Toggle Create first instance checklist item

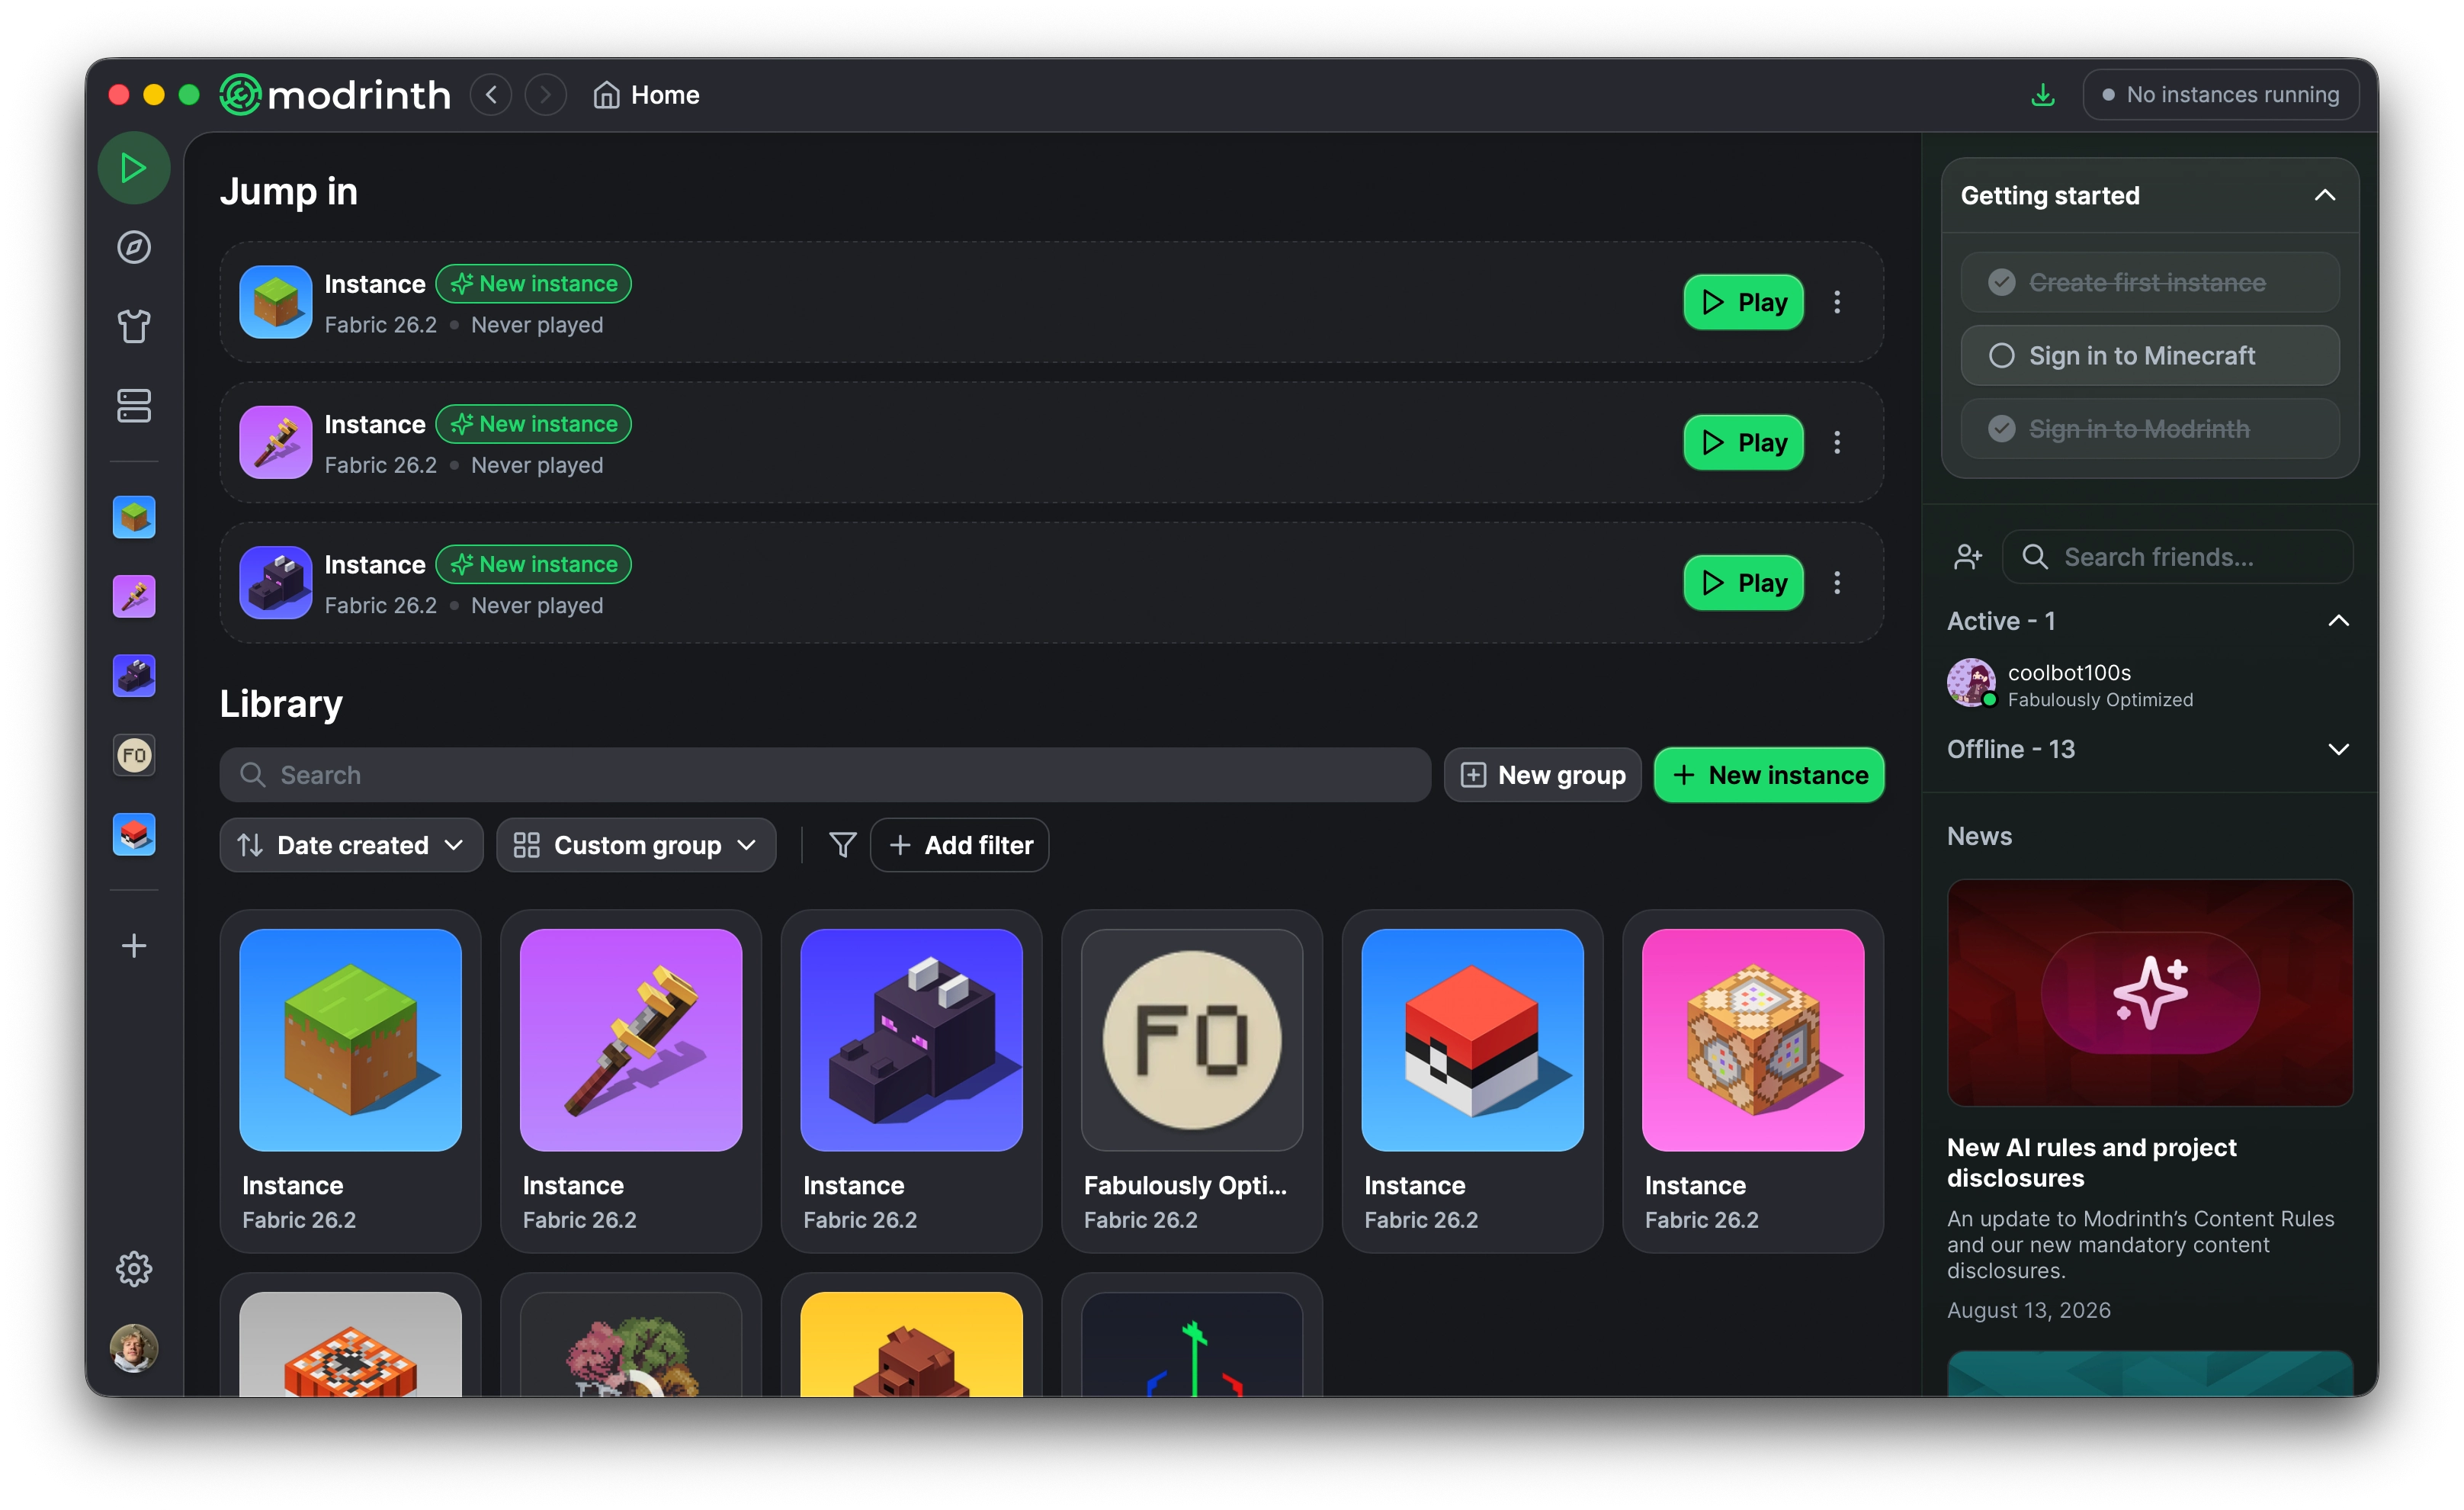point(2150,282)
